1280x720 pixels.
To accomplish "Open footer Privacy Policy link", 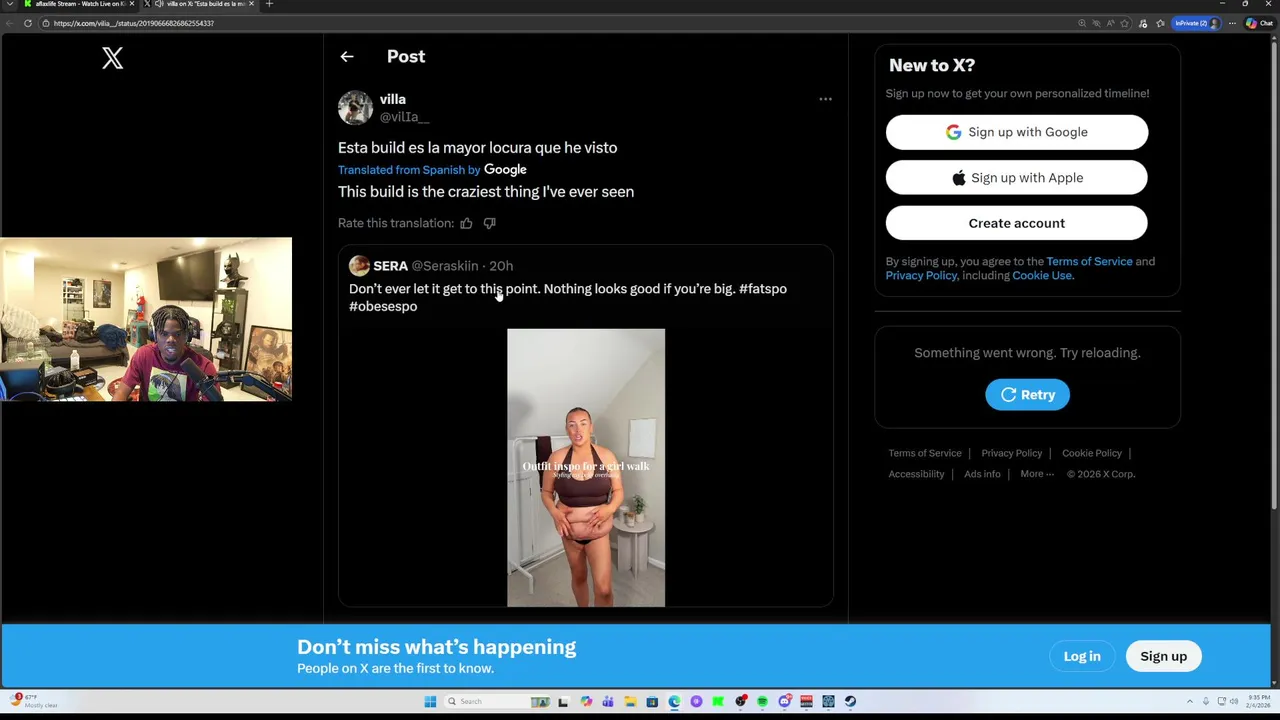I will pyautogui.click(x=1011, y=453).
